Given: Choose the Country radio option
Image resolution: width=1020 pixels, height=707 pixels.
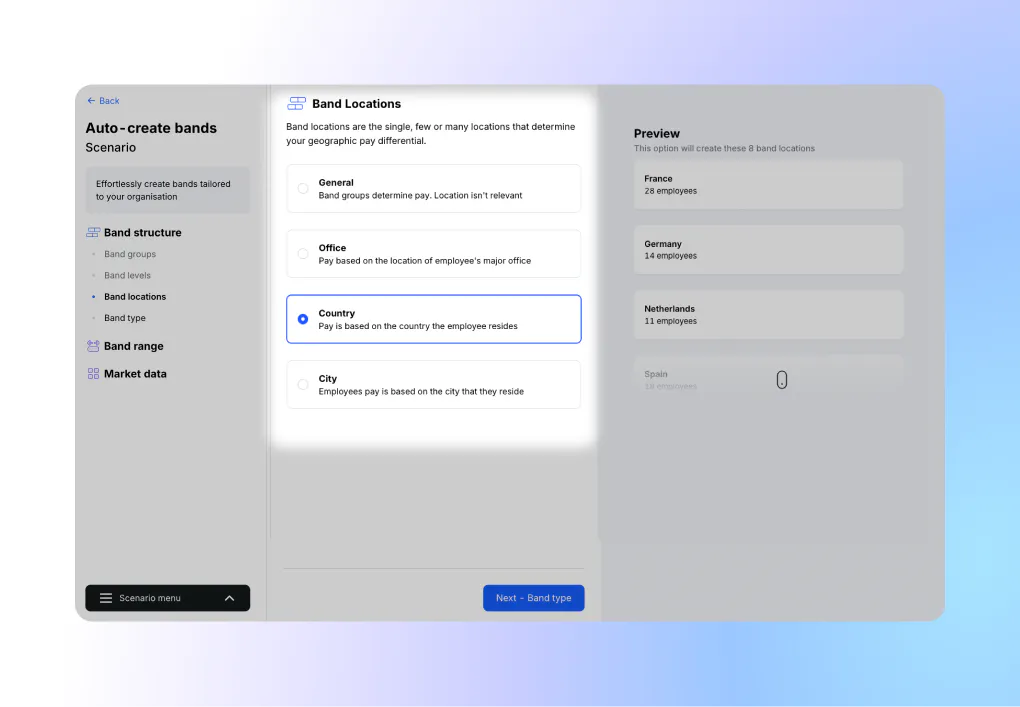Looking at the screenshot, I should (303, 319).
